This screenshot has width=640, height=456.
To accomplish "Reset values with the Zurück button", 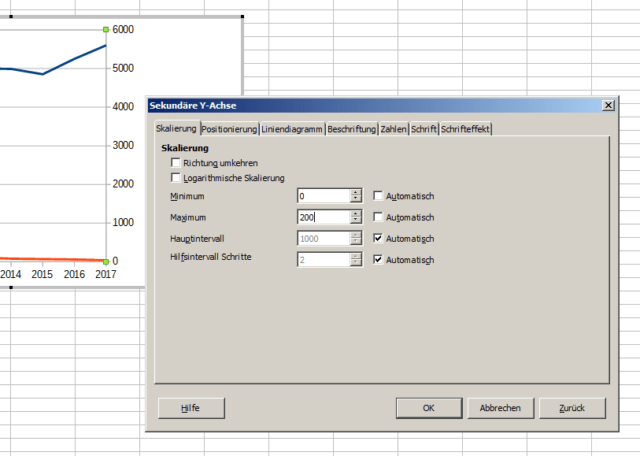I will click(572, 408).
